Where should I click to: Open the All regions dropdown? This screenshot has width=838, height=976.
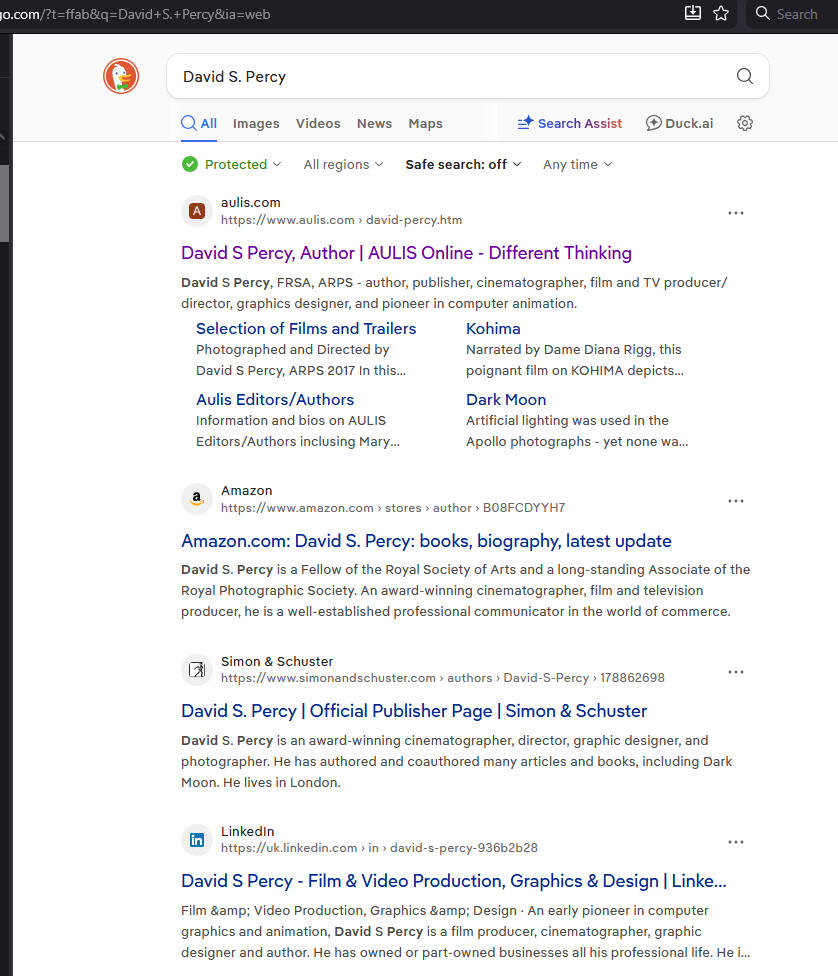(x=343, y=164)
